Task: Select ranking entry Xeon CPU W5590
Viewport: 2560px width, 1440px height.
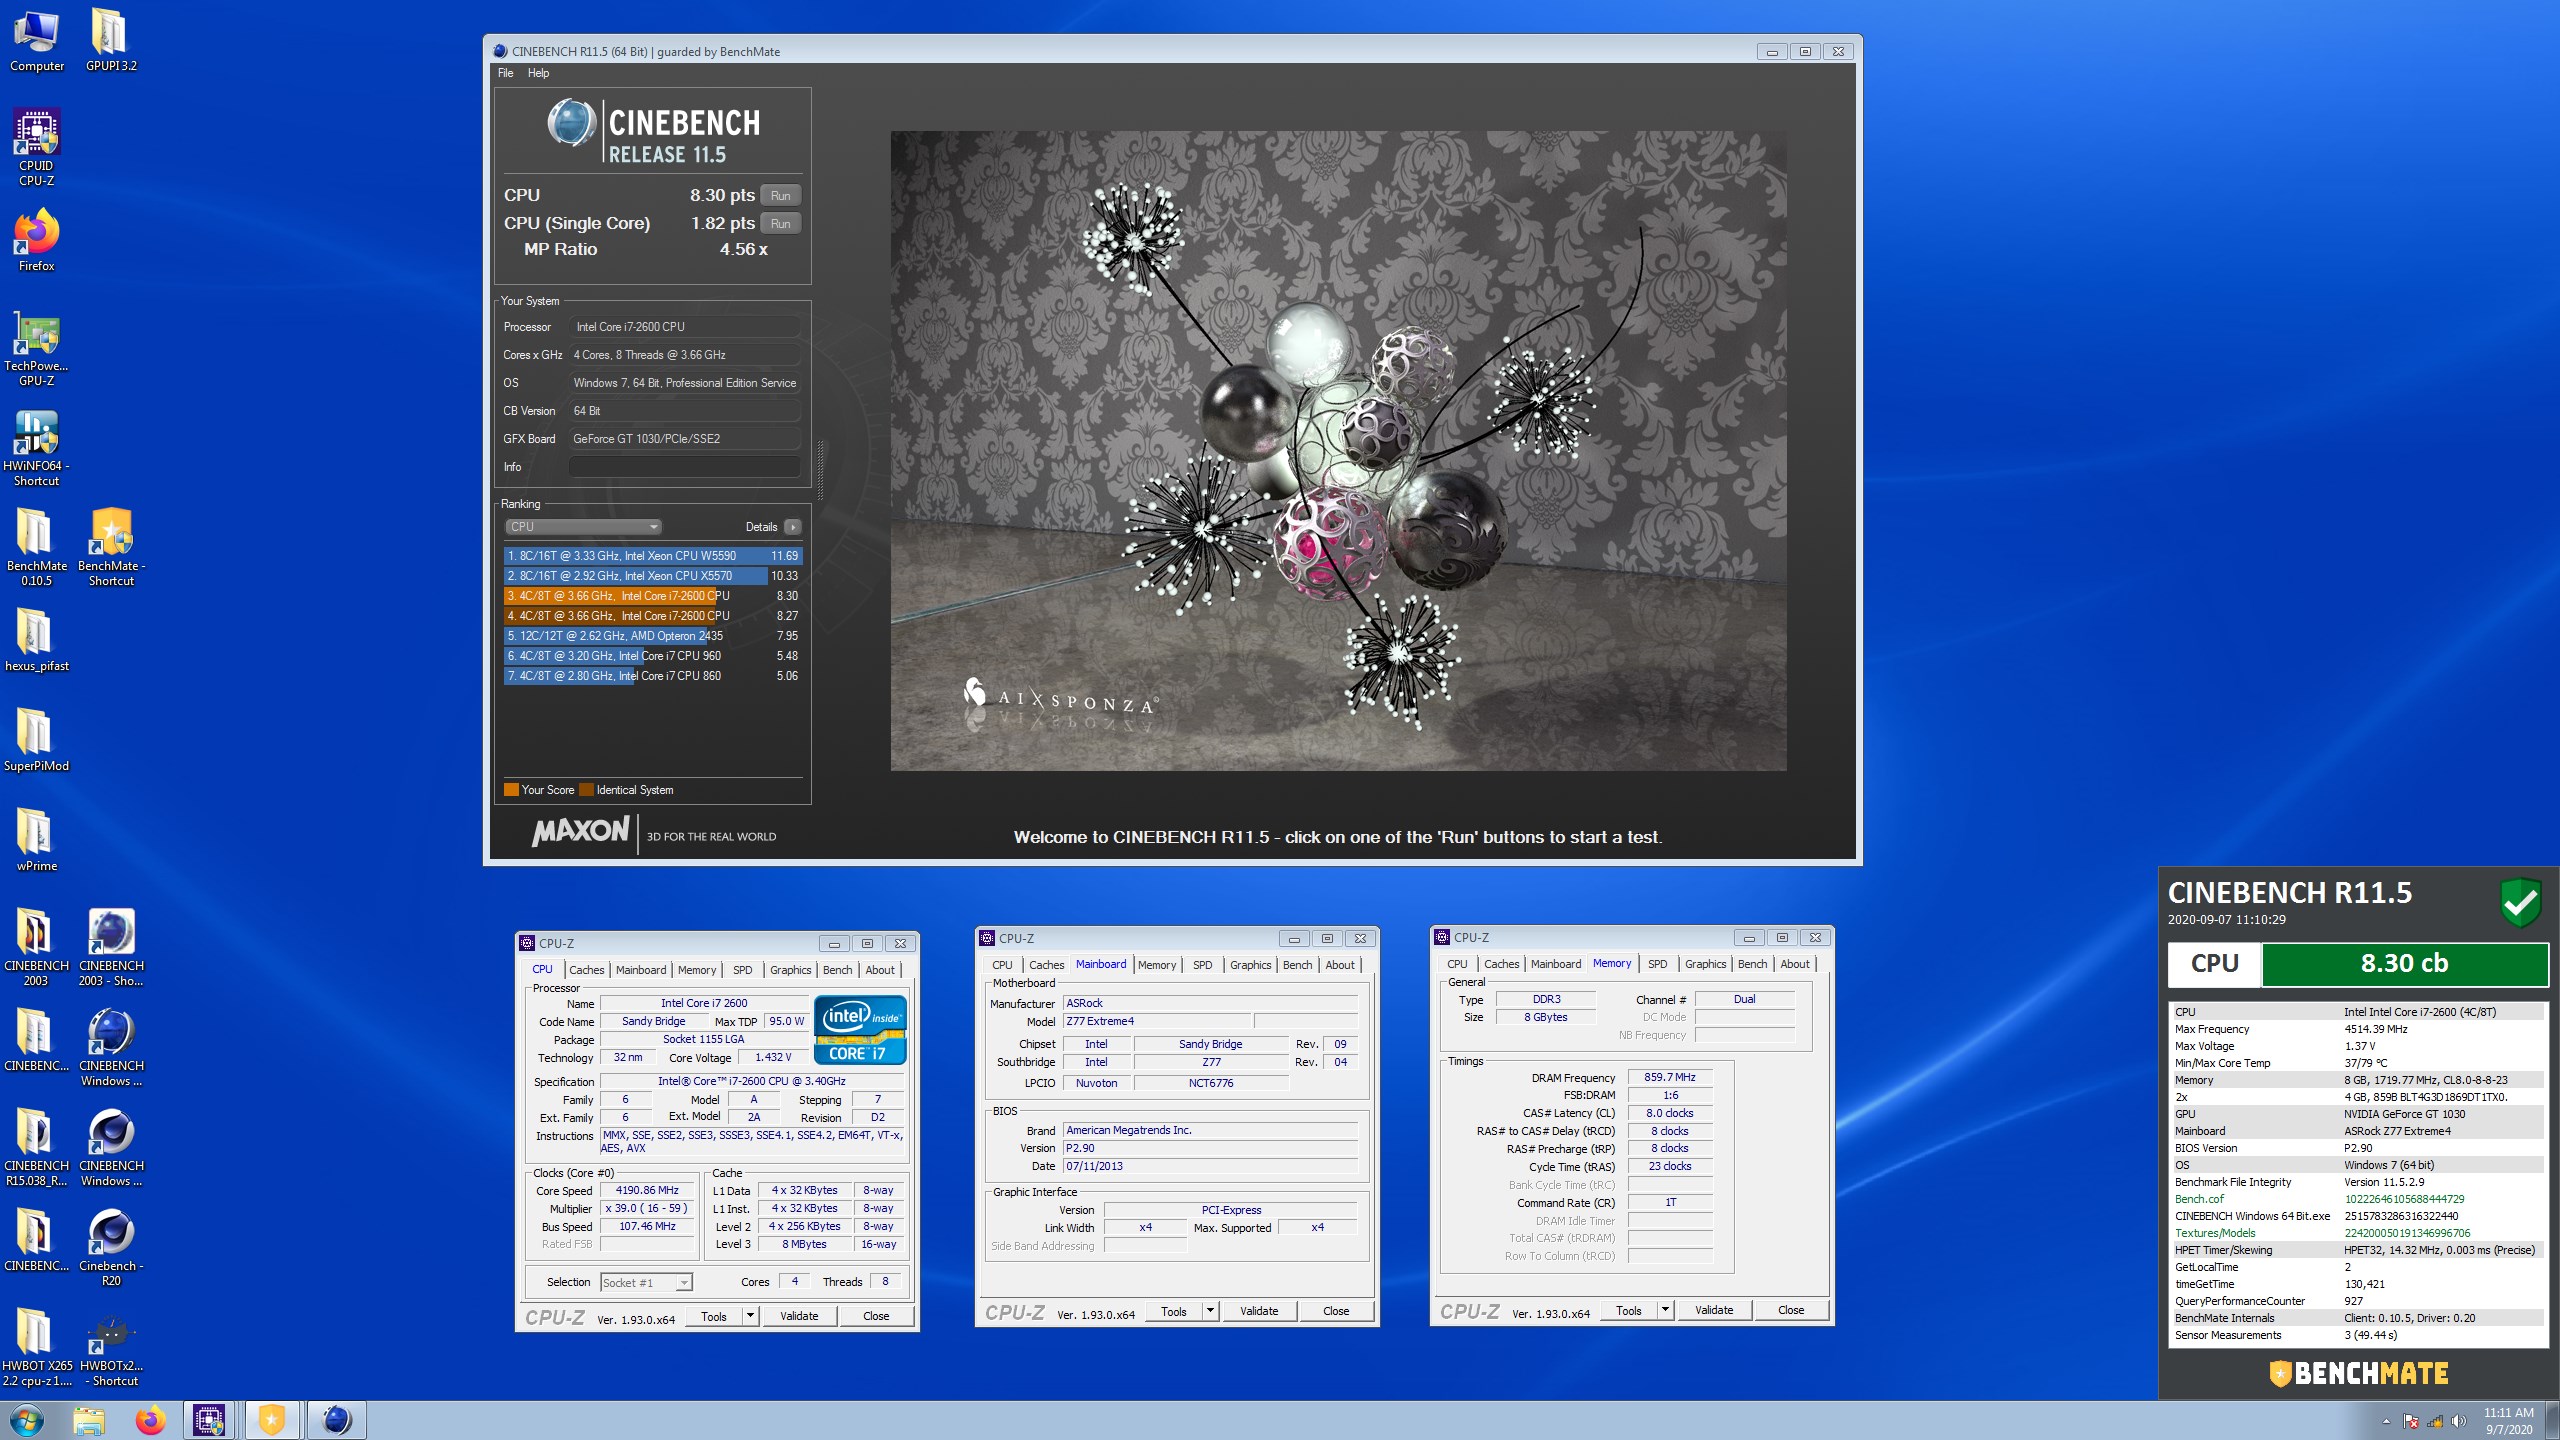Action: tap(653, 556)
